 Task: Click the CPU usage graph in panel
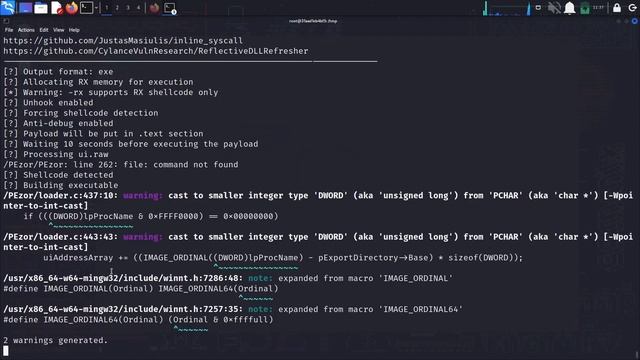pyautogui.click(x=507, y=8)
